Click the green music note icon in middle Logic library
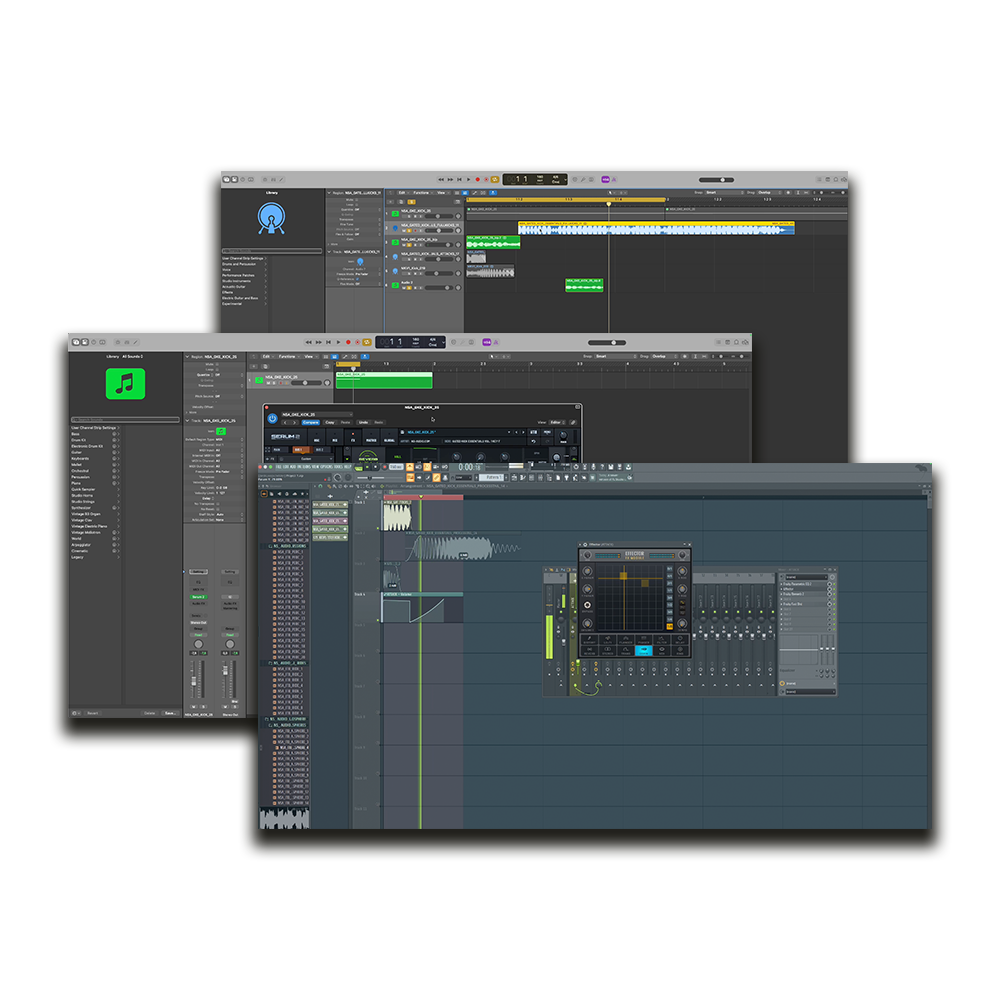 coord(125,383)
